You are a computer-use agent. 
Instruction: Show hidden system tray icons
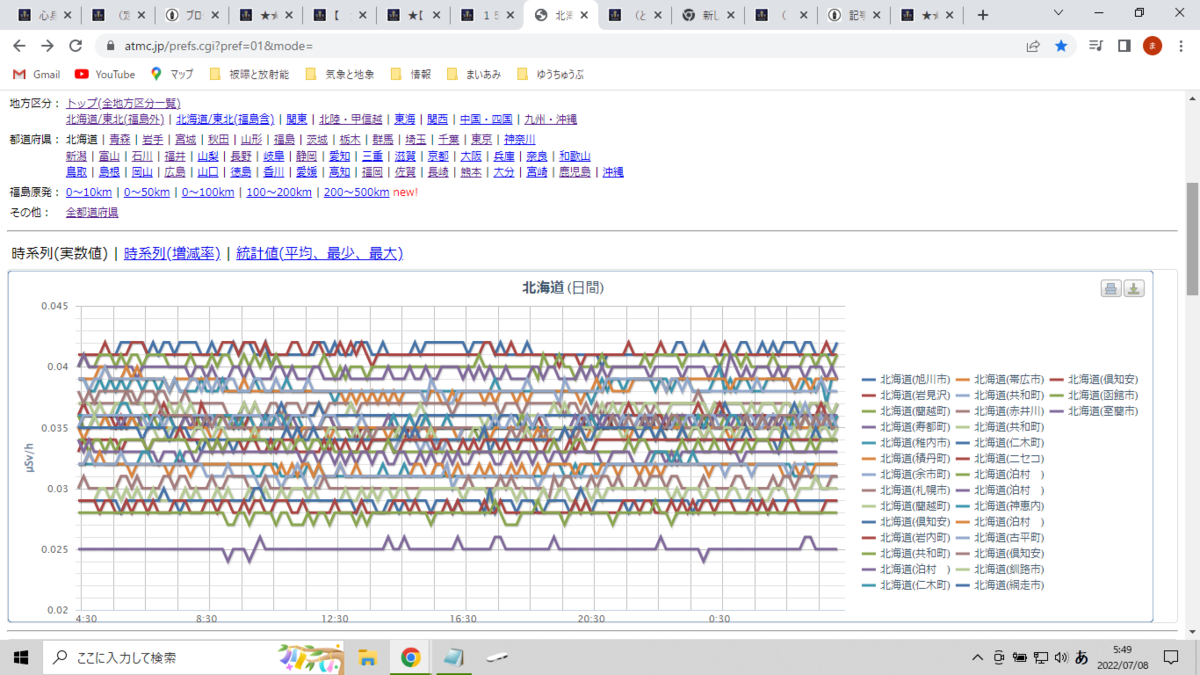pyautogui.click(x=978, y=657)
